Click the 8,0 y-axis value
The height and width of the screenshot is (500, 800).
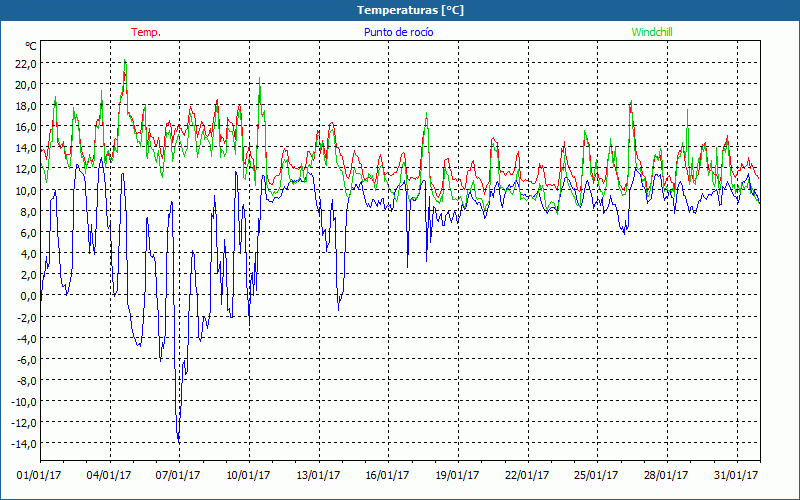click(x=29, y=212)
